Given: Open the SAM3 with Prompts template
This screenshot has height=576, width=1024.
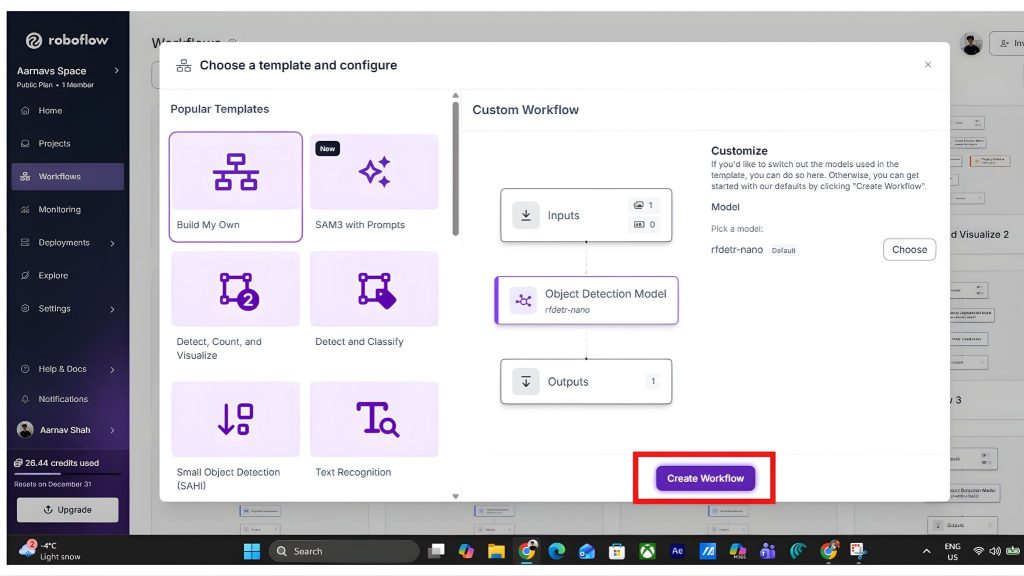Looking at the screenshot, I should 374,172.
